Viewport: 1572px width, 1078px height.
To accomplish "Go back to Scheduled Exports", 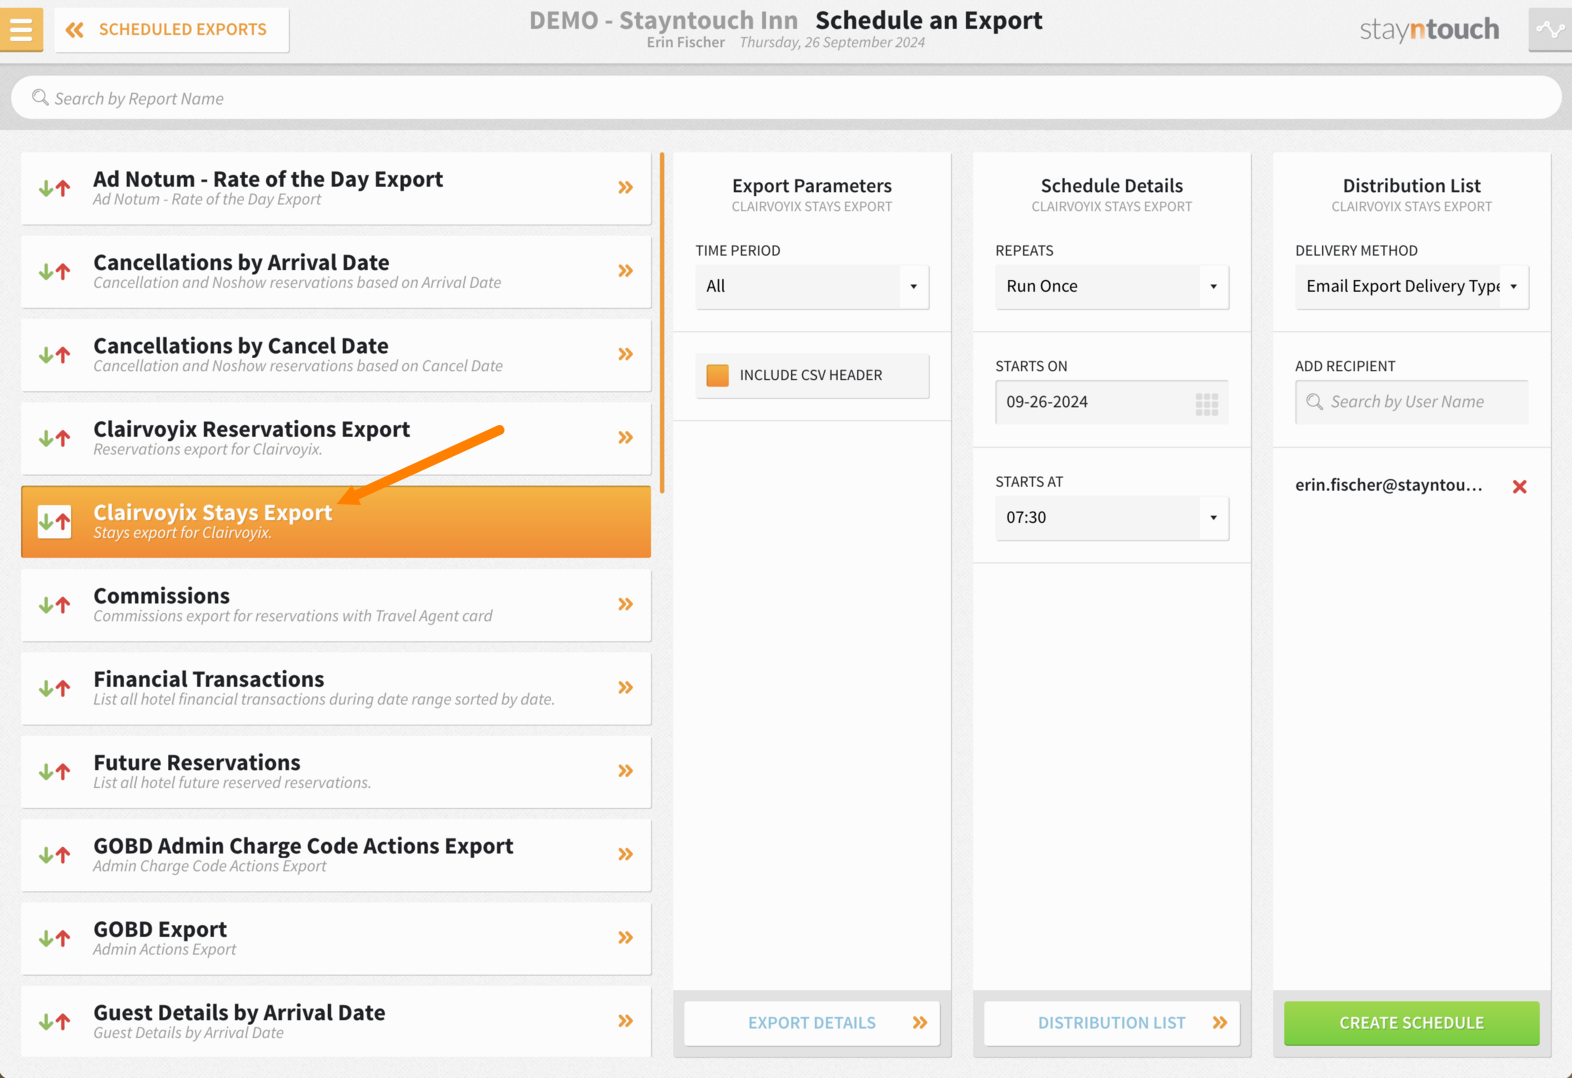I will [x=172, y=29].
